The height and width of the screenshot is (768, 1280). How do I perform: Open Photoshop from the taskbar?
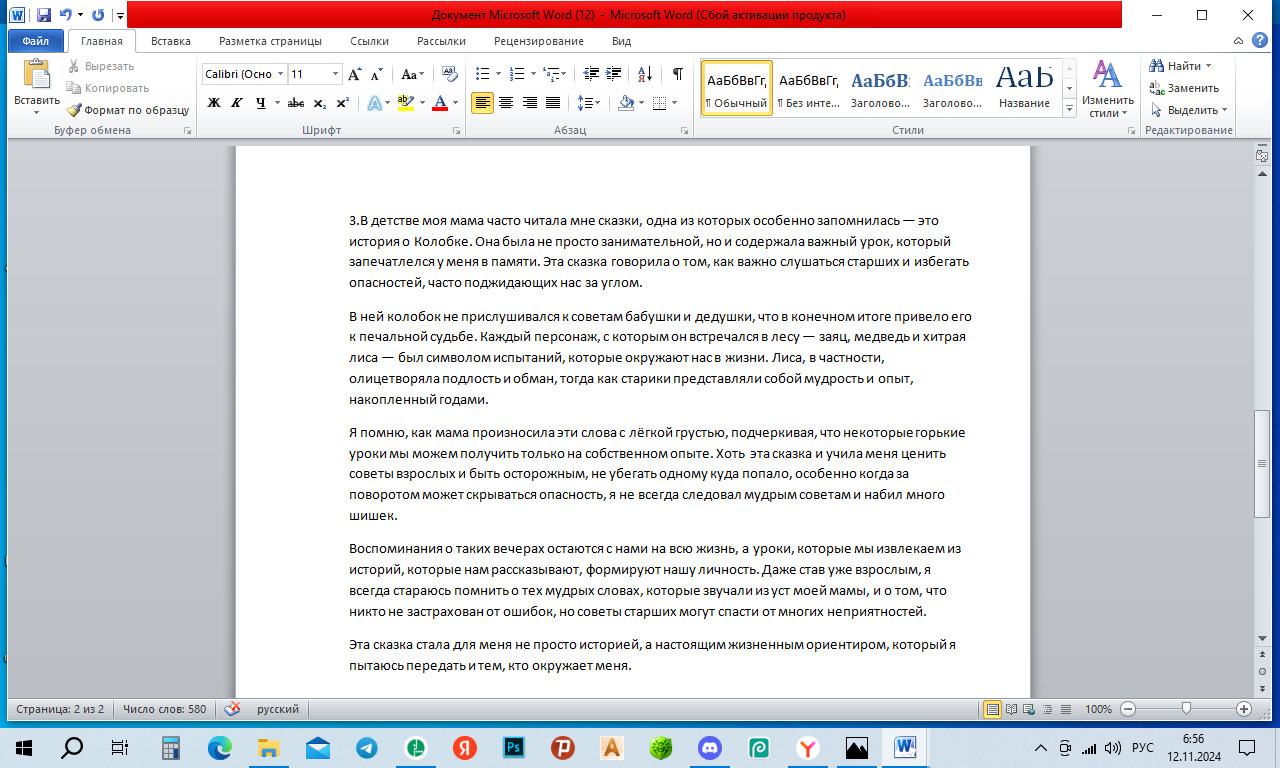[x=516, y=747]
